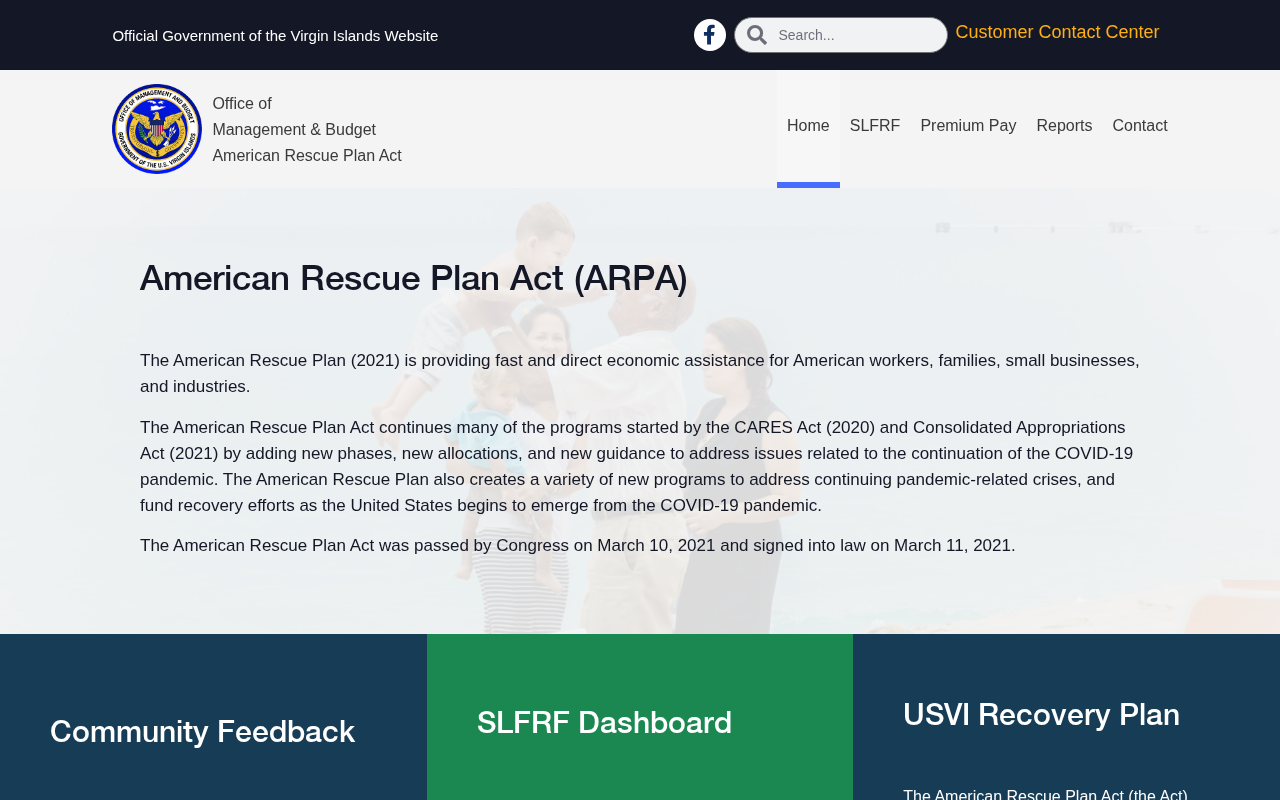Click the sentence about March 11, 2021 signing
Screen dimensions: 1280x800
578,546
